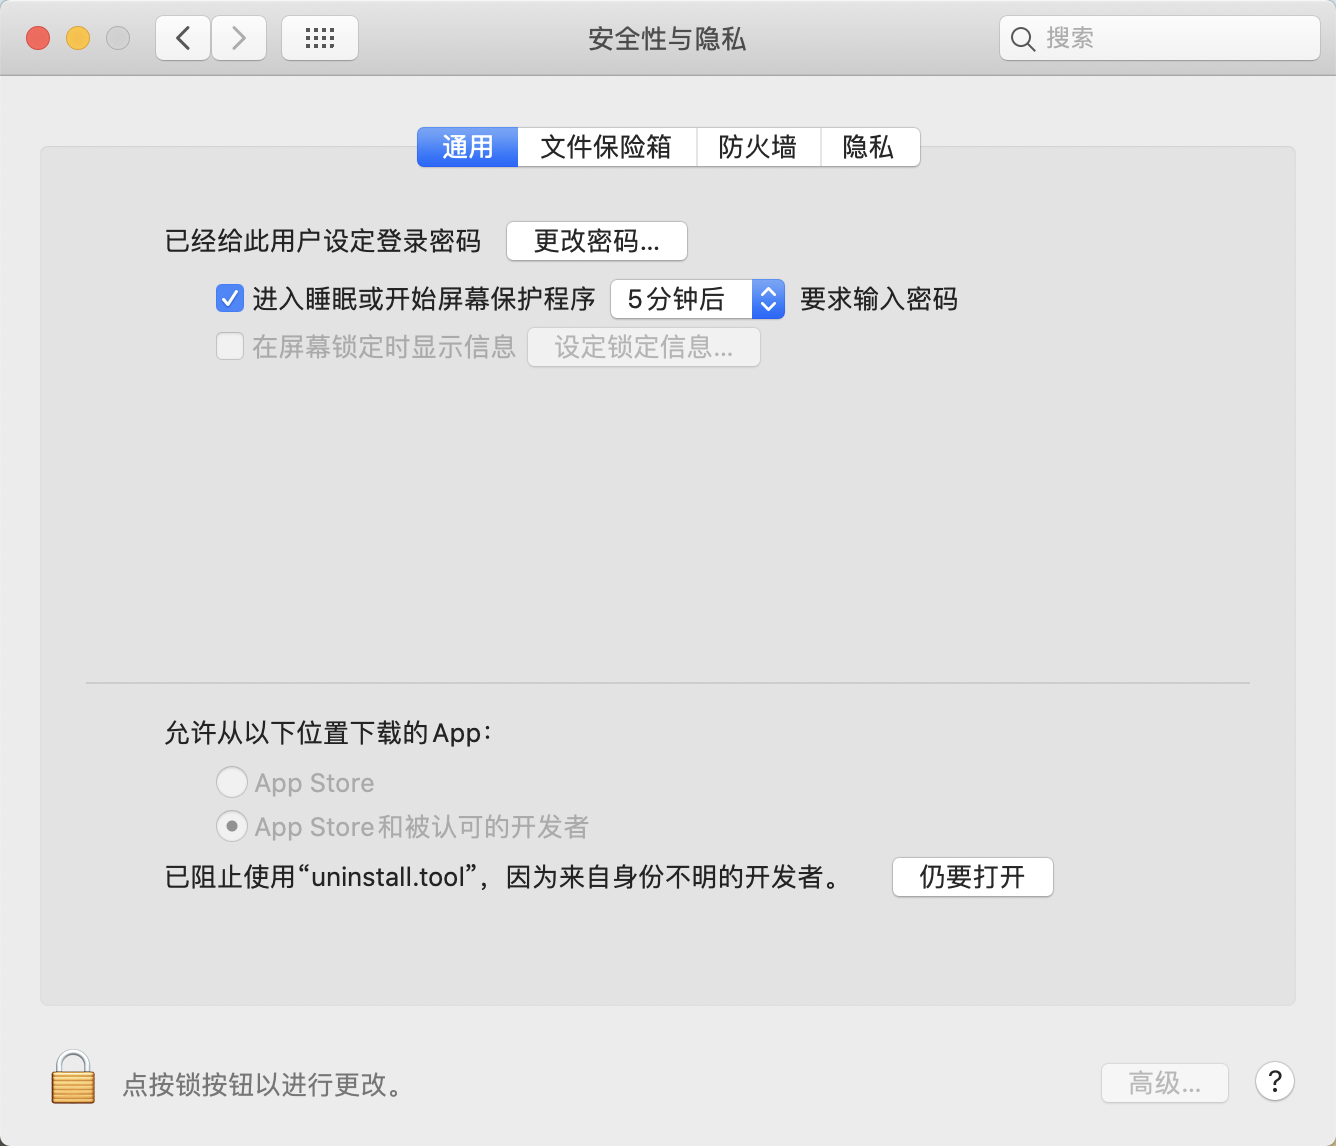Click 仍要打开 to open uninstall.tool
1336x1146 pixels.
(x=973, y=877)
